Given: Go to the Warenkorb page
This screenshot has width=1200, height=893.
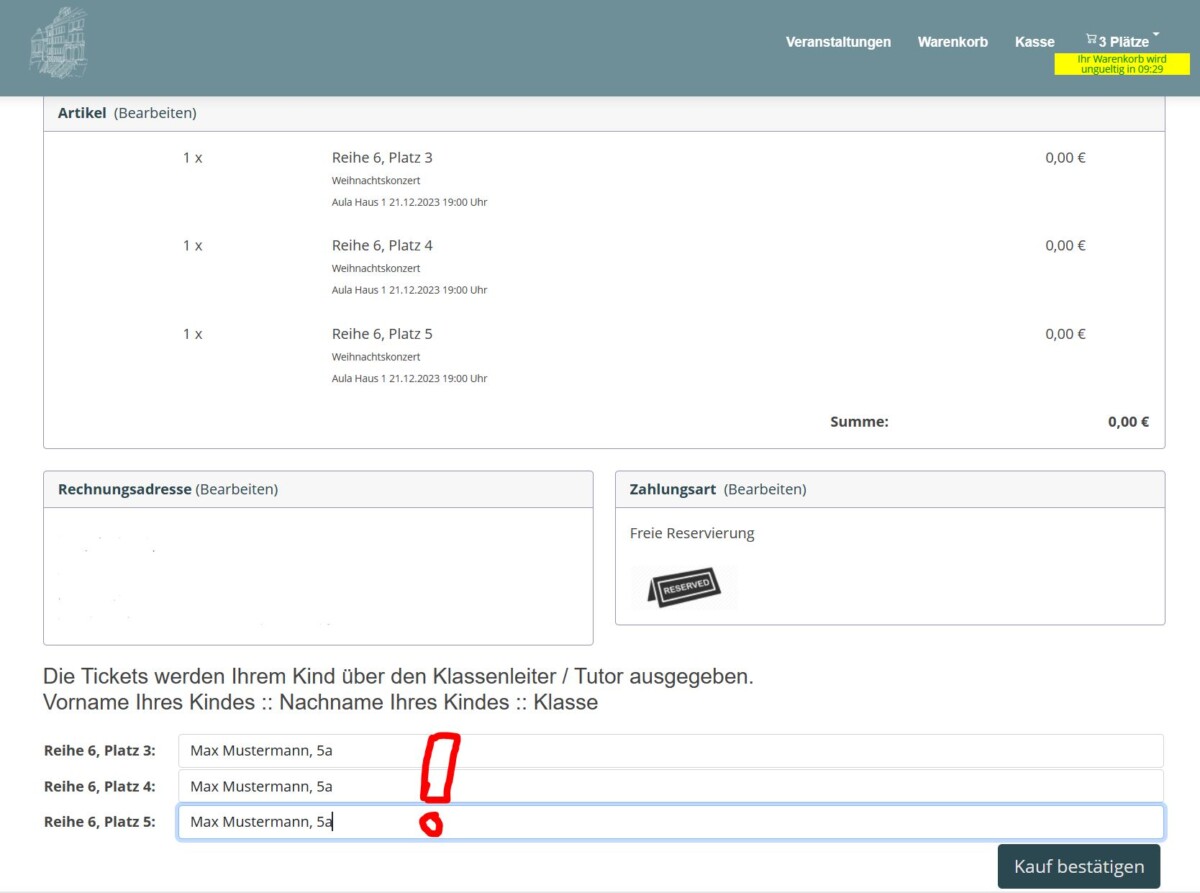Looking at the screenshot, I should [x=952, y=42].
